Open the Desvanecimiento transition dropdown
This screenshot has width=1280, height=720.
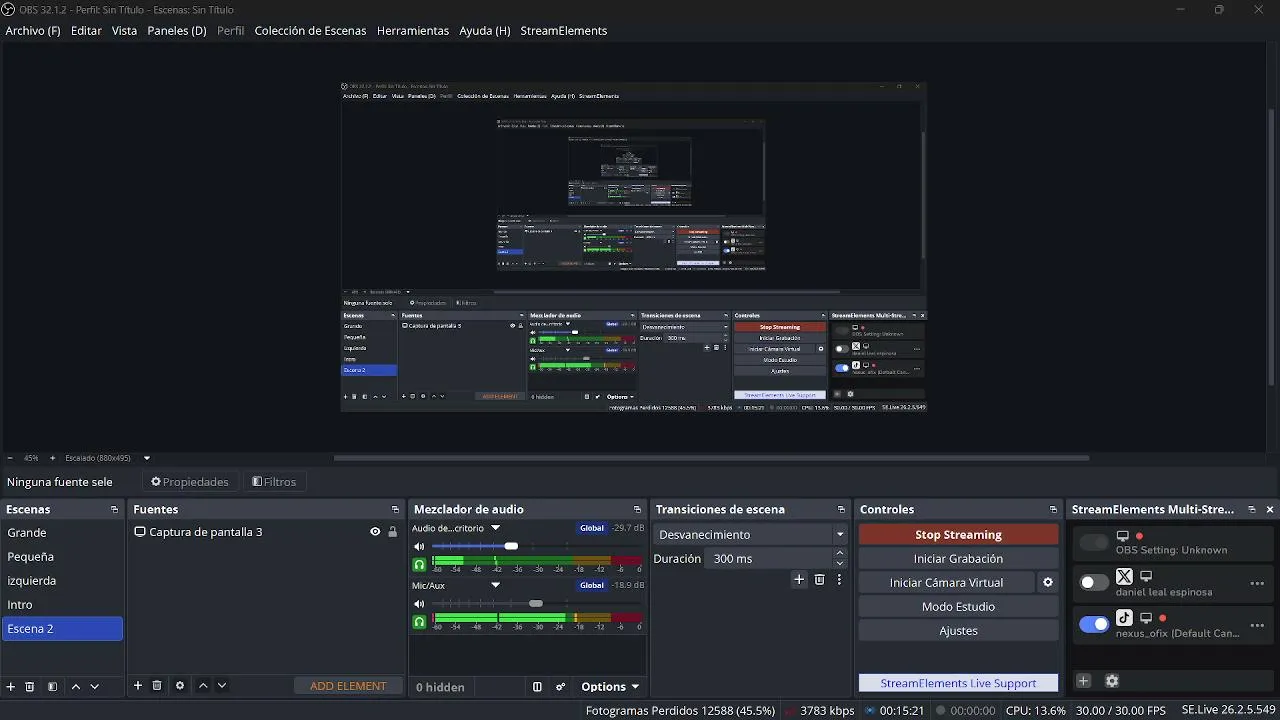(751, 535)
